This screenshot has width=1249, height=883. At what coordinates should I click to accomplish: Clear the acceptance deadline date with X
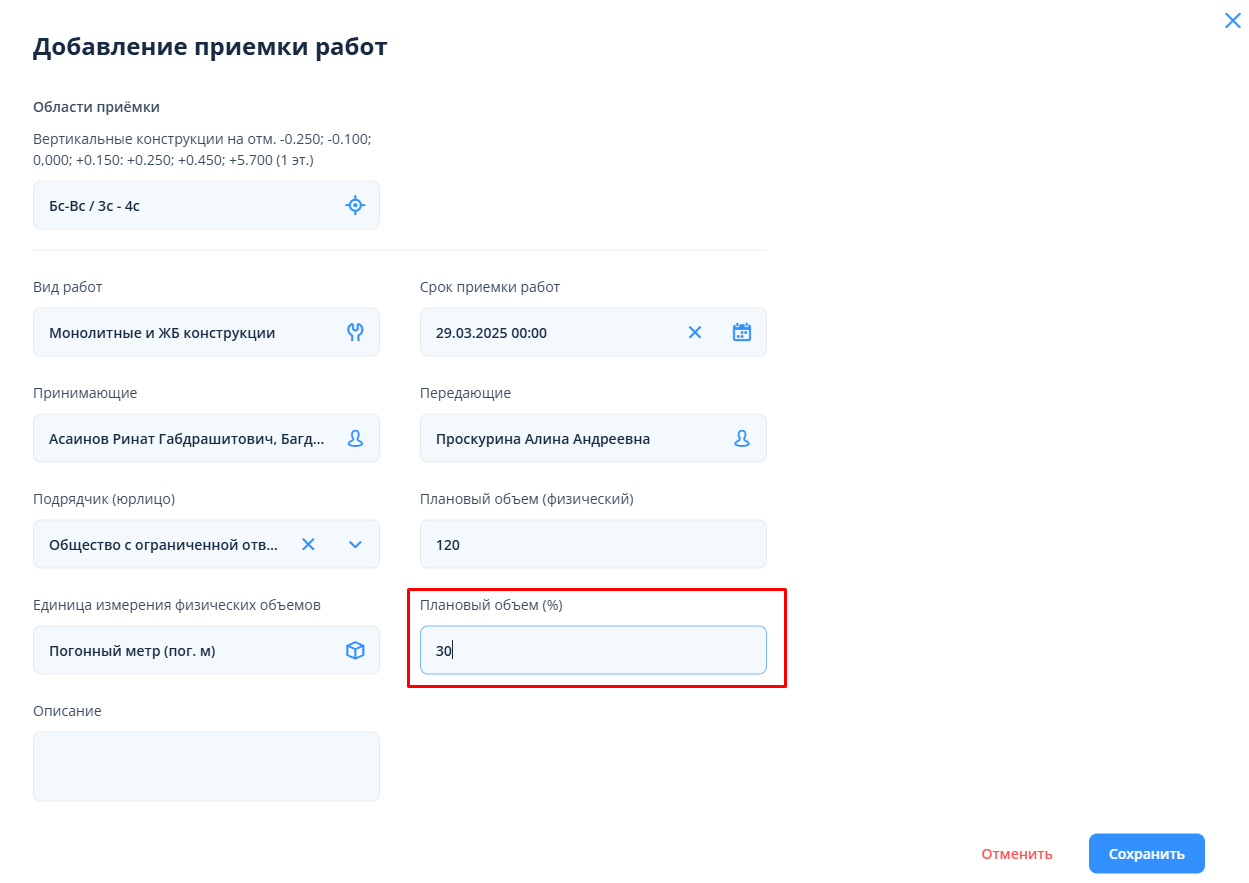pyautogui.click(x=695, y=333)
